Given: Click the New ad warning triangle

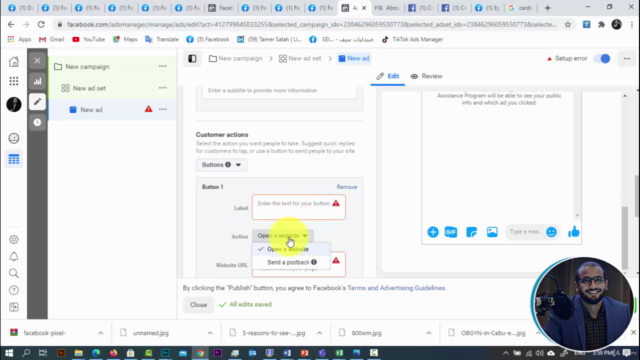Looking at the screenshot, I should [x=148, y=109].
